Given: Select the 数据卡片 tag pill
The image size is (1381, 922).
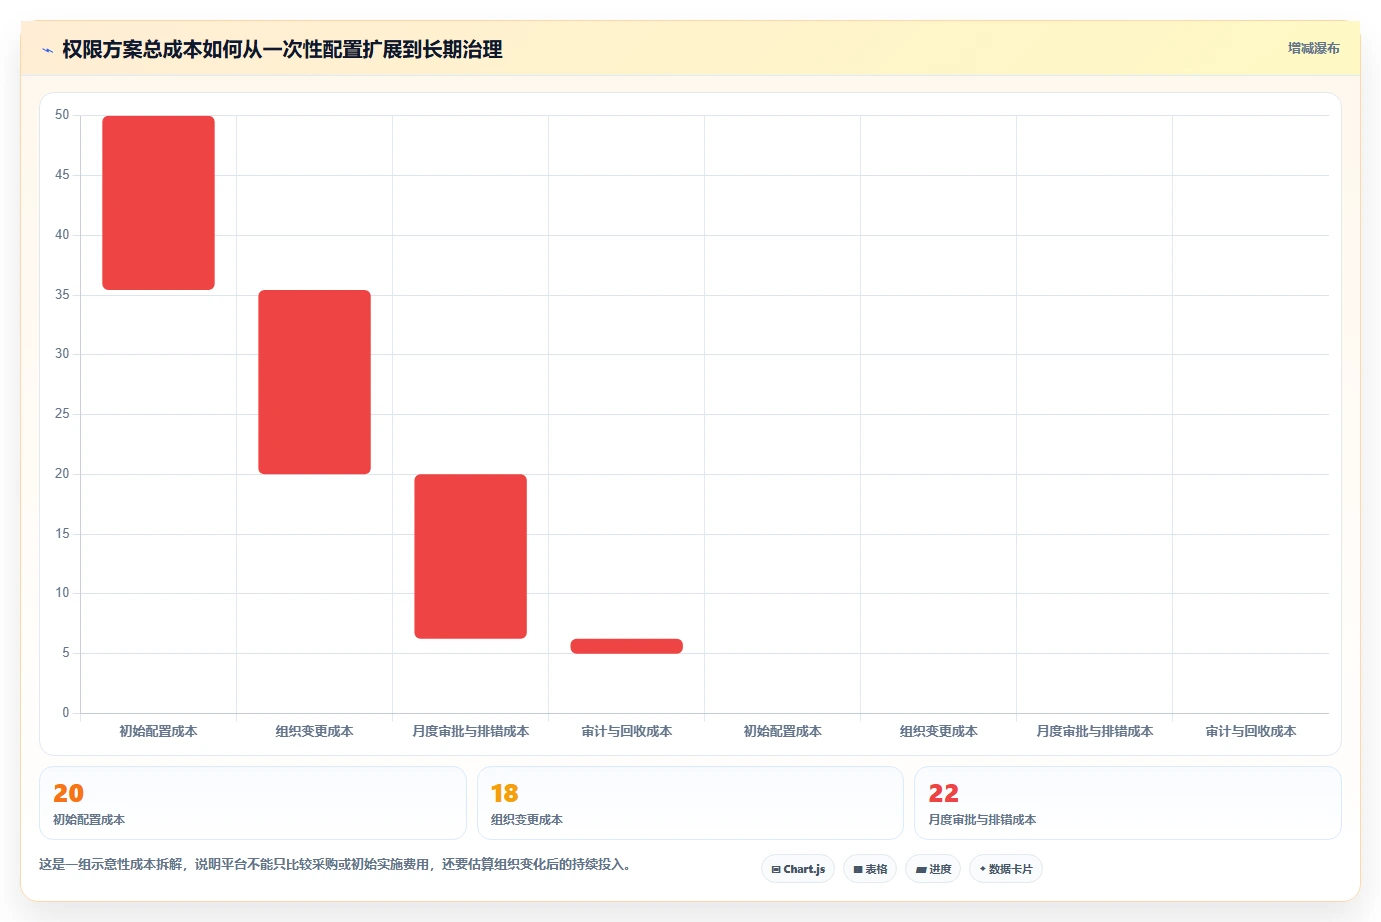Looking at the screenshot, I should 1006,869.
